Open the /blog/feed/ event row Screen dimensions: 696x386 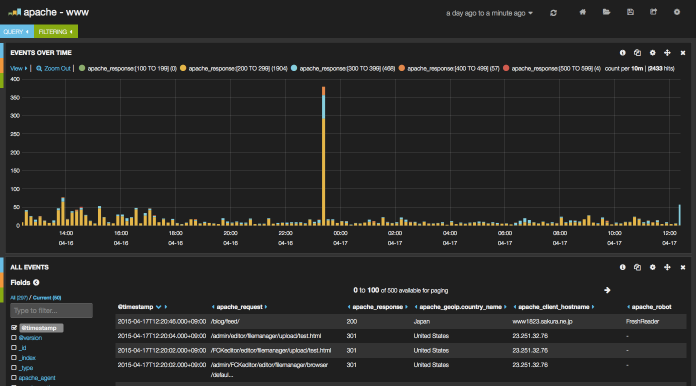[x=401, y=321]
